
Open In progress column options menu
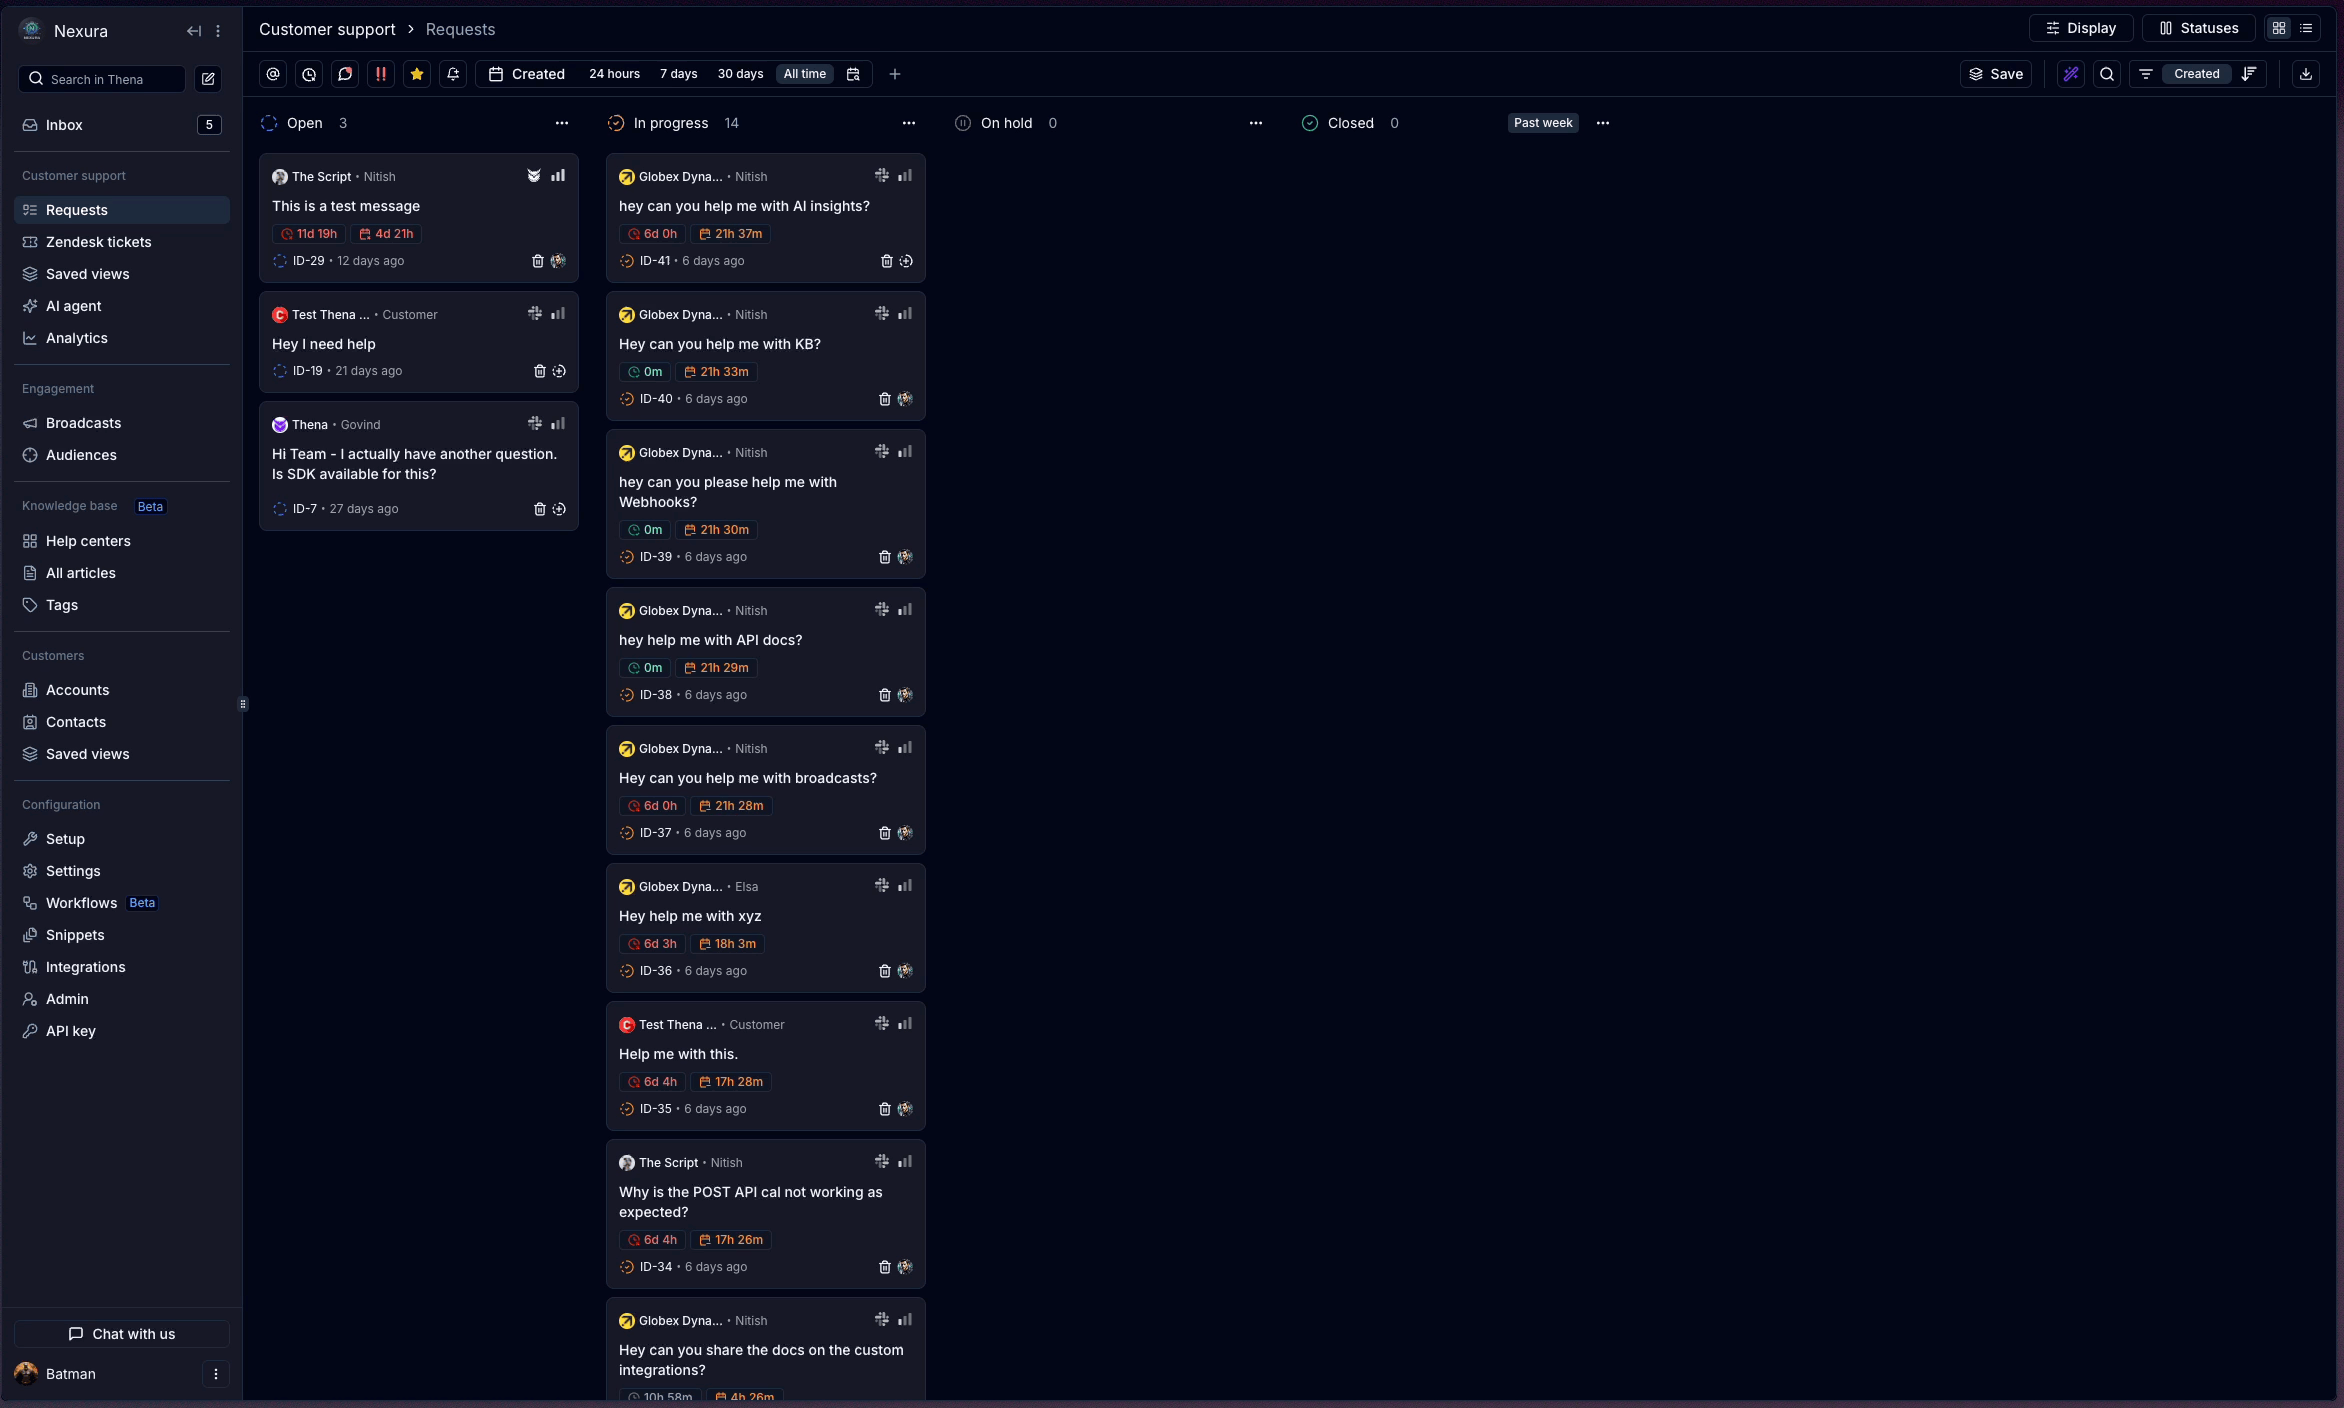908,123
